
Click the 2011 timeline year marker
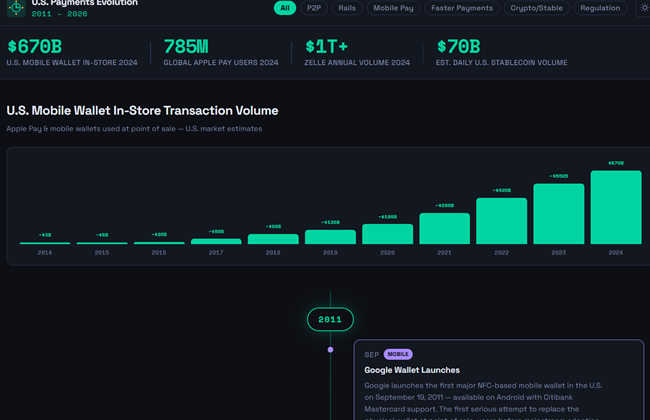tap(330, 320)
